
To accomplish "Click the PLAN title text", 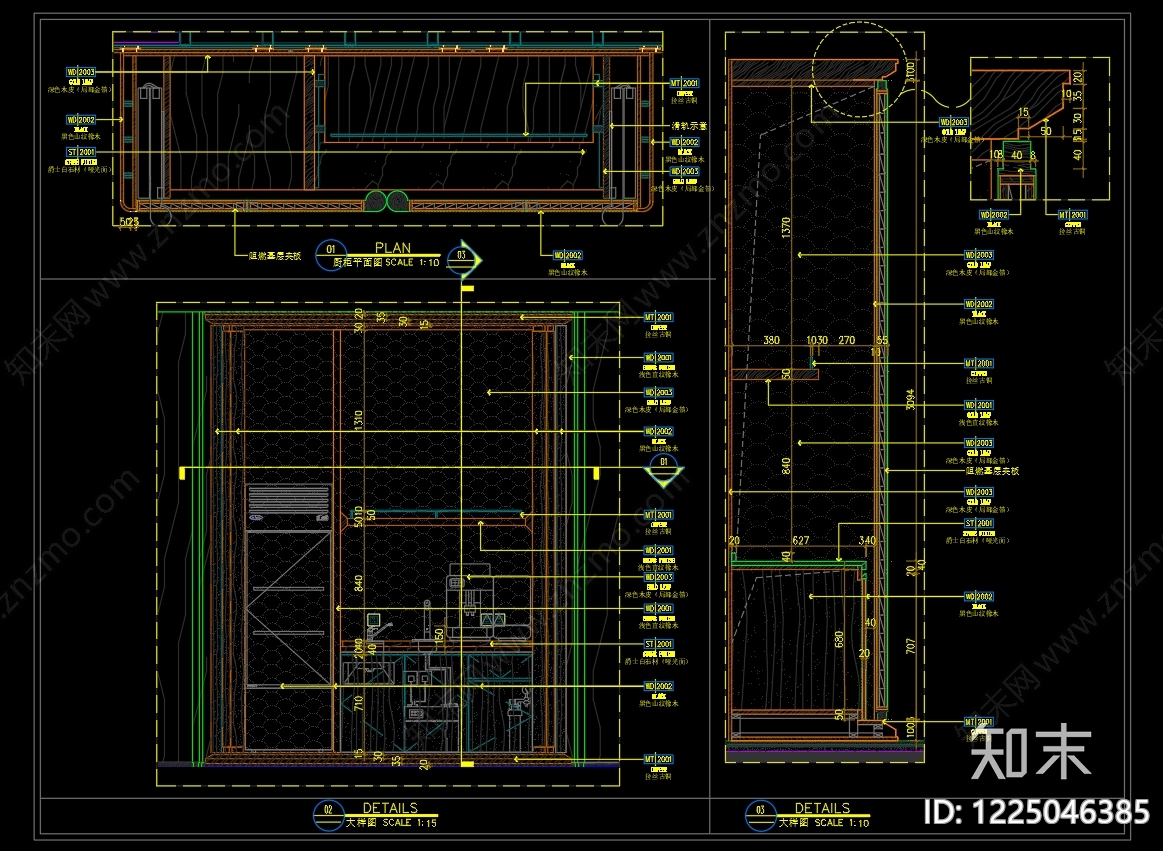I will click(392, 248).
